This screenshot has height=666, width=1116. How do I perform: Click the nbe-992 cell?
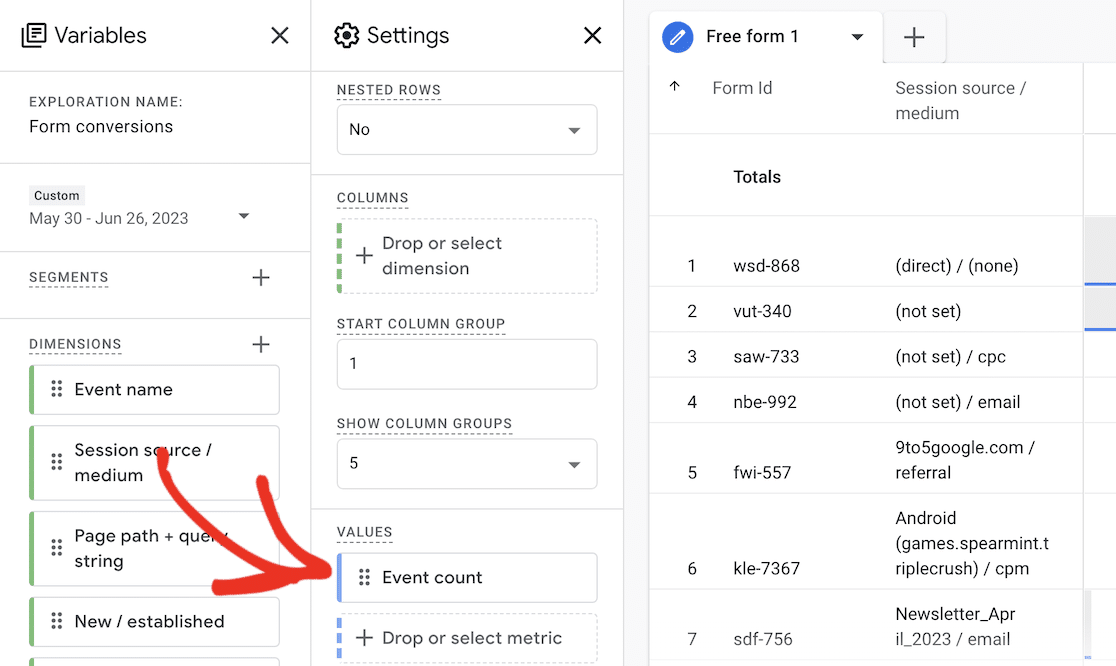pos(765,402)
